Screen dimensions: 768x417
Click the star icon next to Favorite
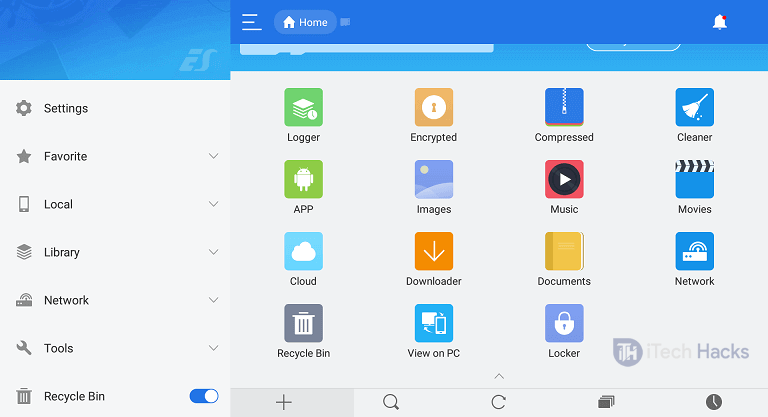click(24, 156)
